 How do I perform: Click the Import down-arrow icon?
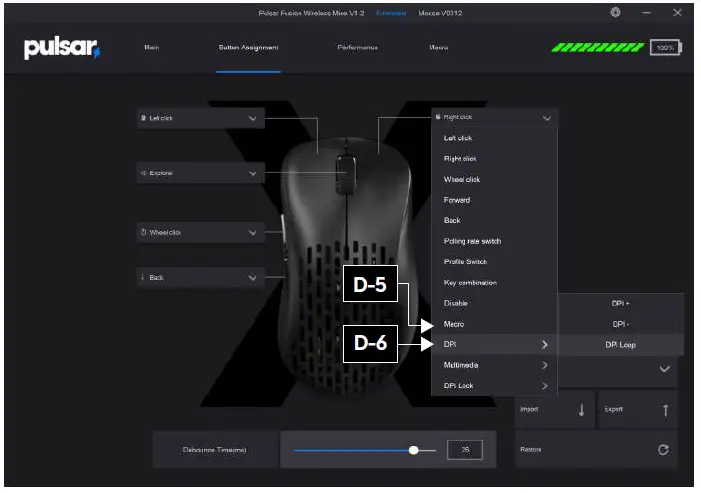581,410
